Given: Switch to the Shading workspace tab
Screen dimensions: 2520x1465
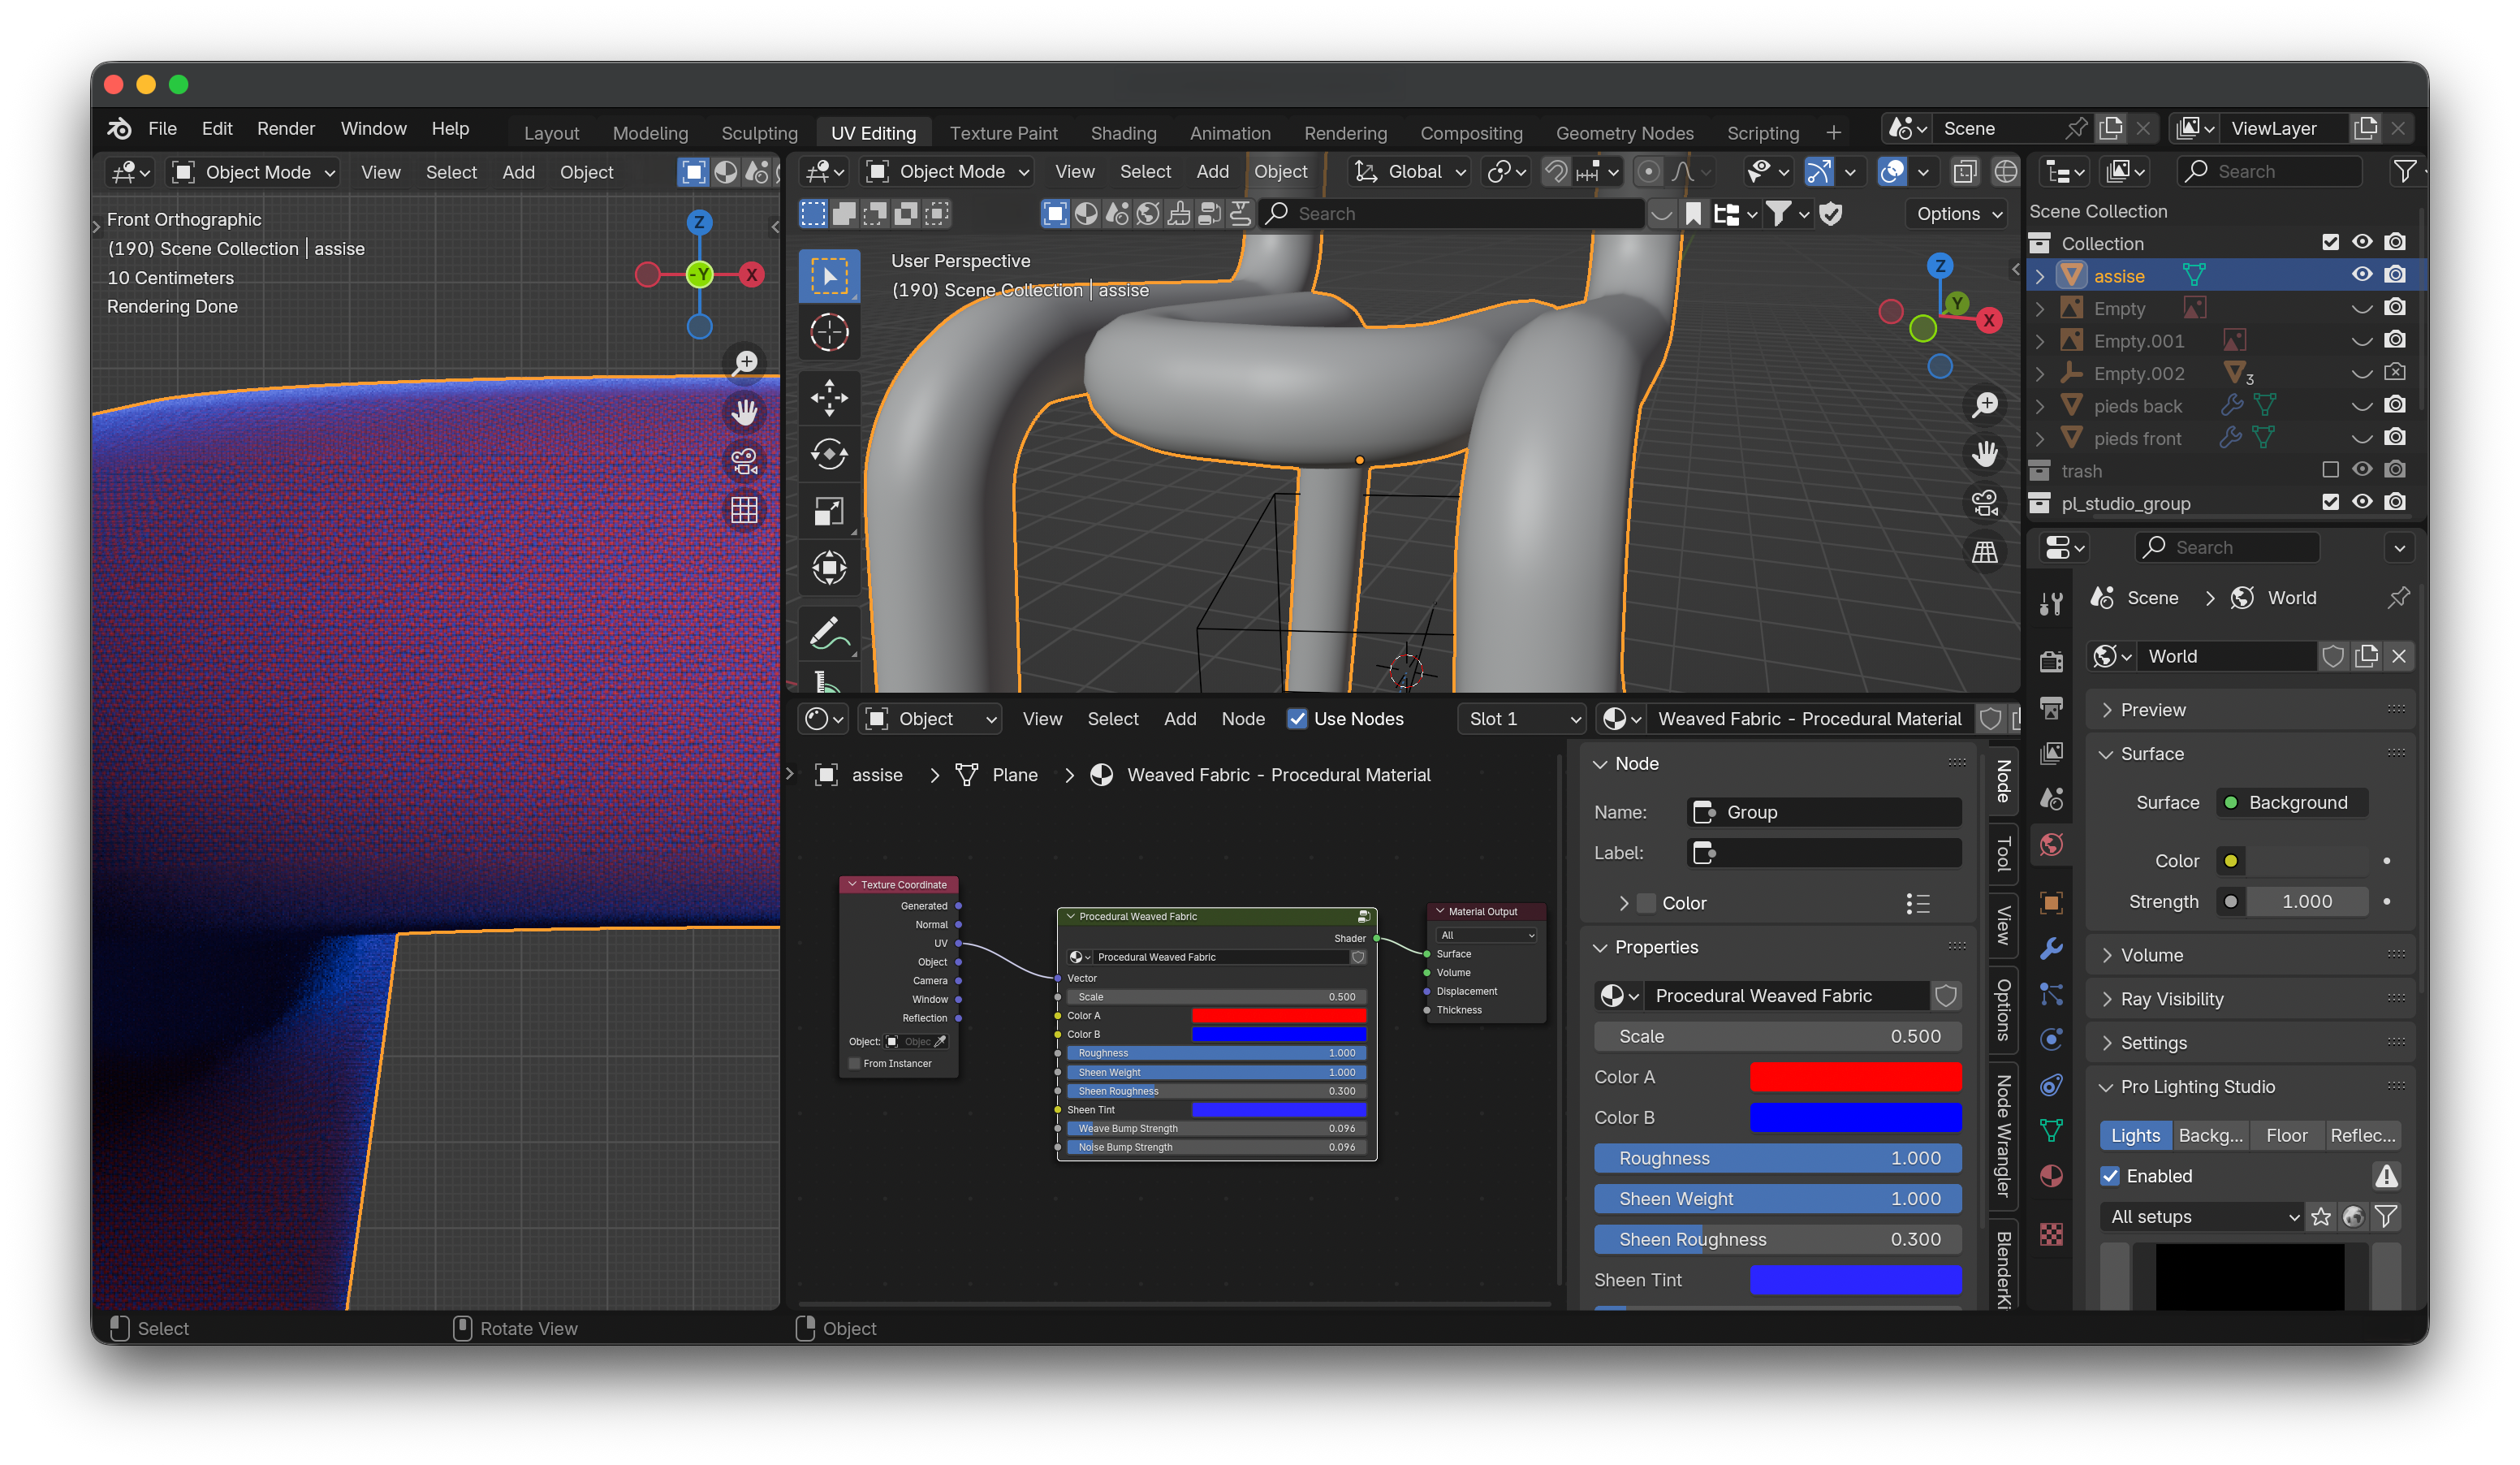Looking at the screenshot, I should pos(1124,132).
